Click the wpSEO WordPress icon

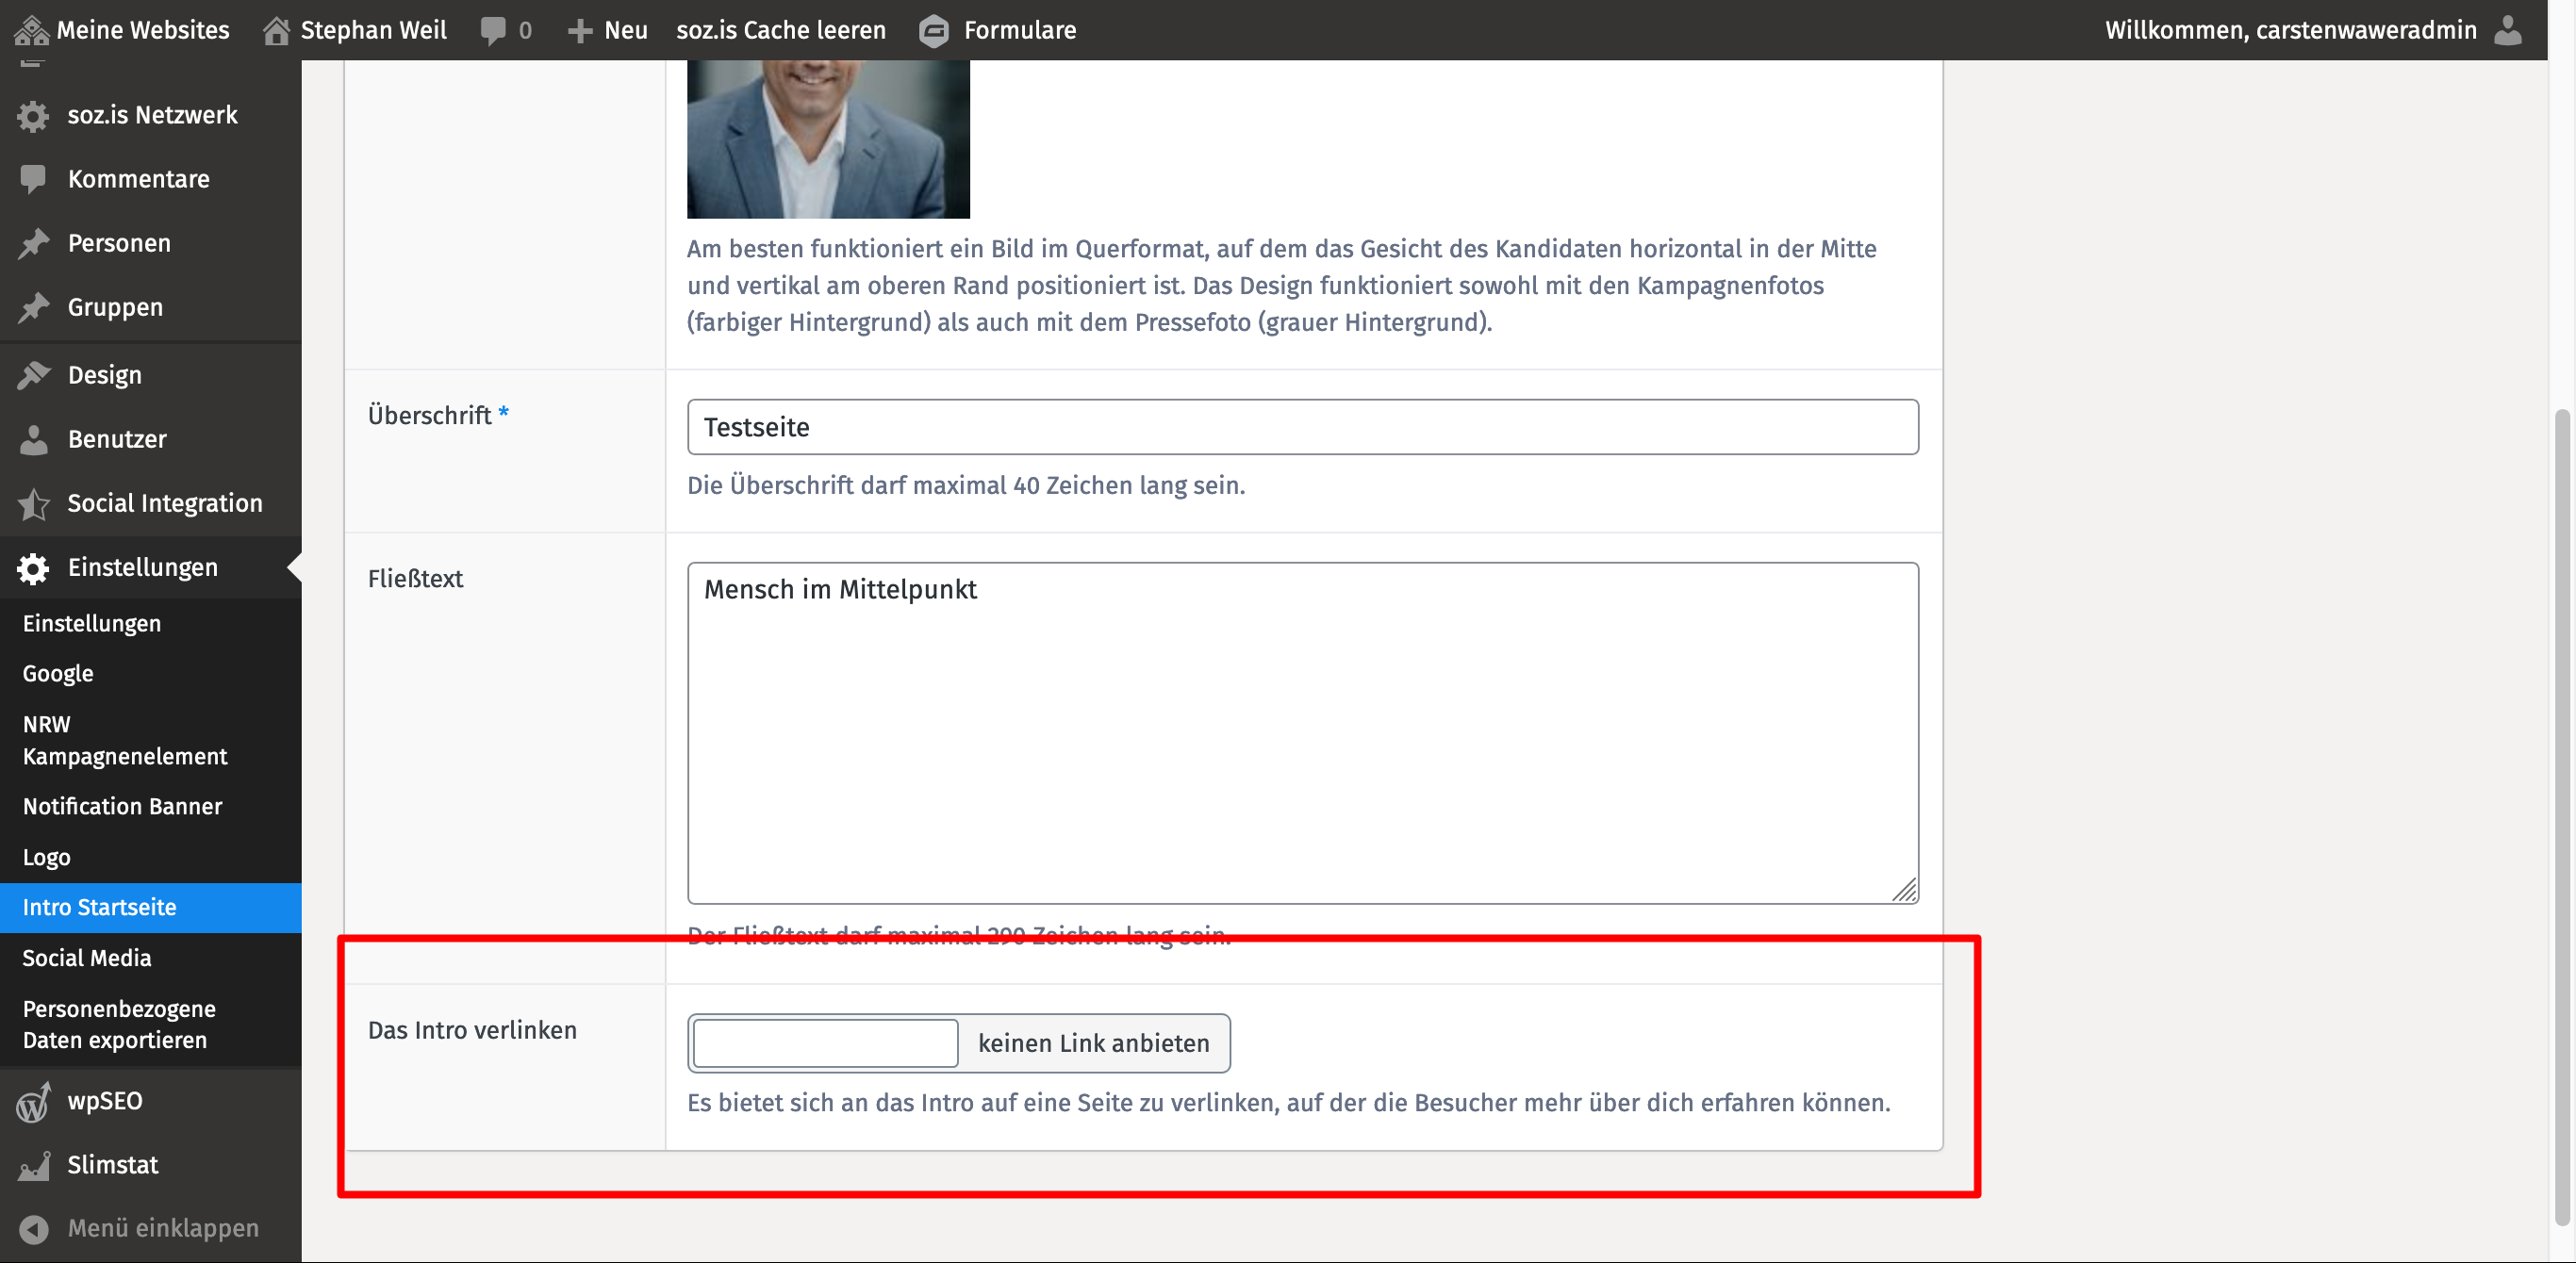(33, 1102)
